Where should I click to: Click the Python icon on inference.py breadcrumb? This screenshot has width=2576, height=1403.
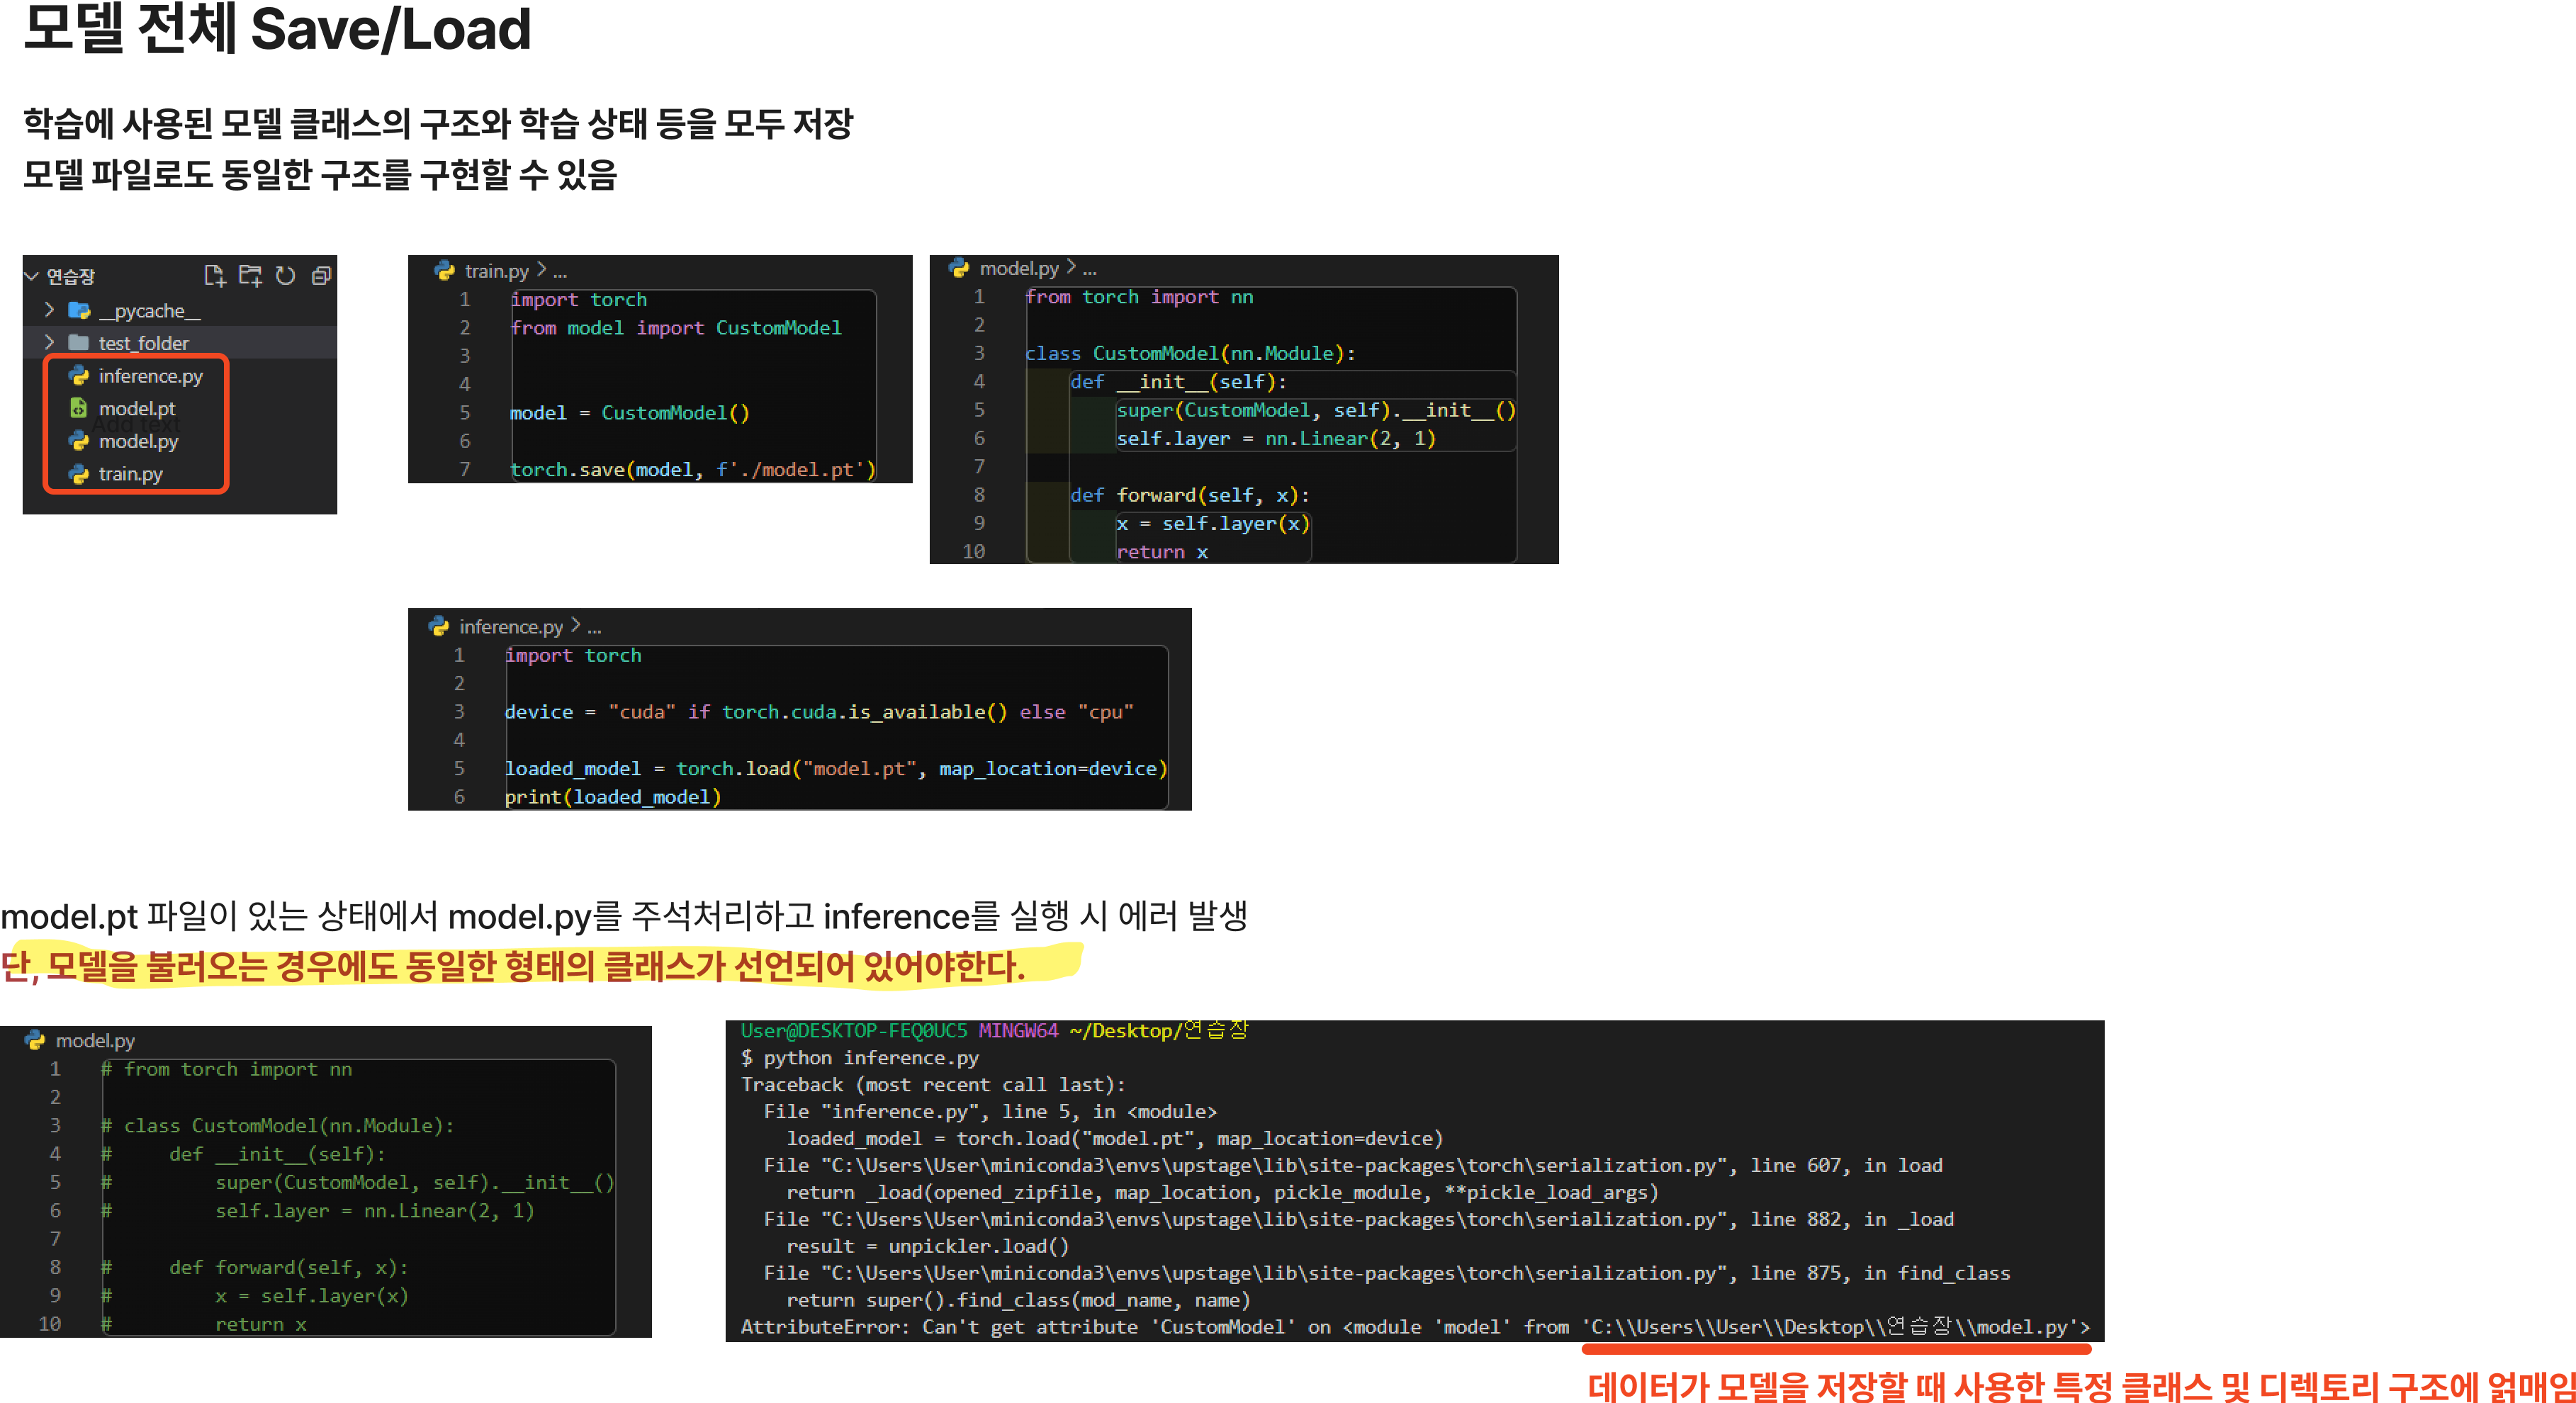[x=439, y=626]
